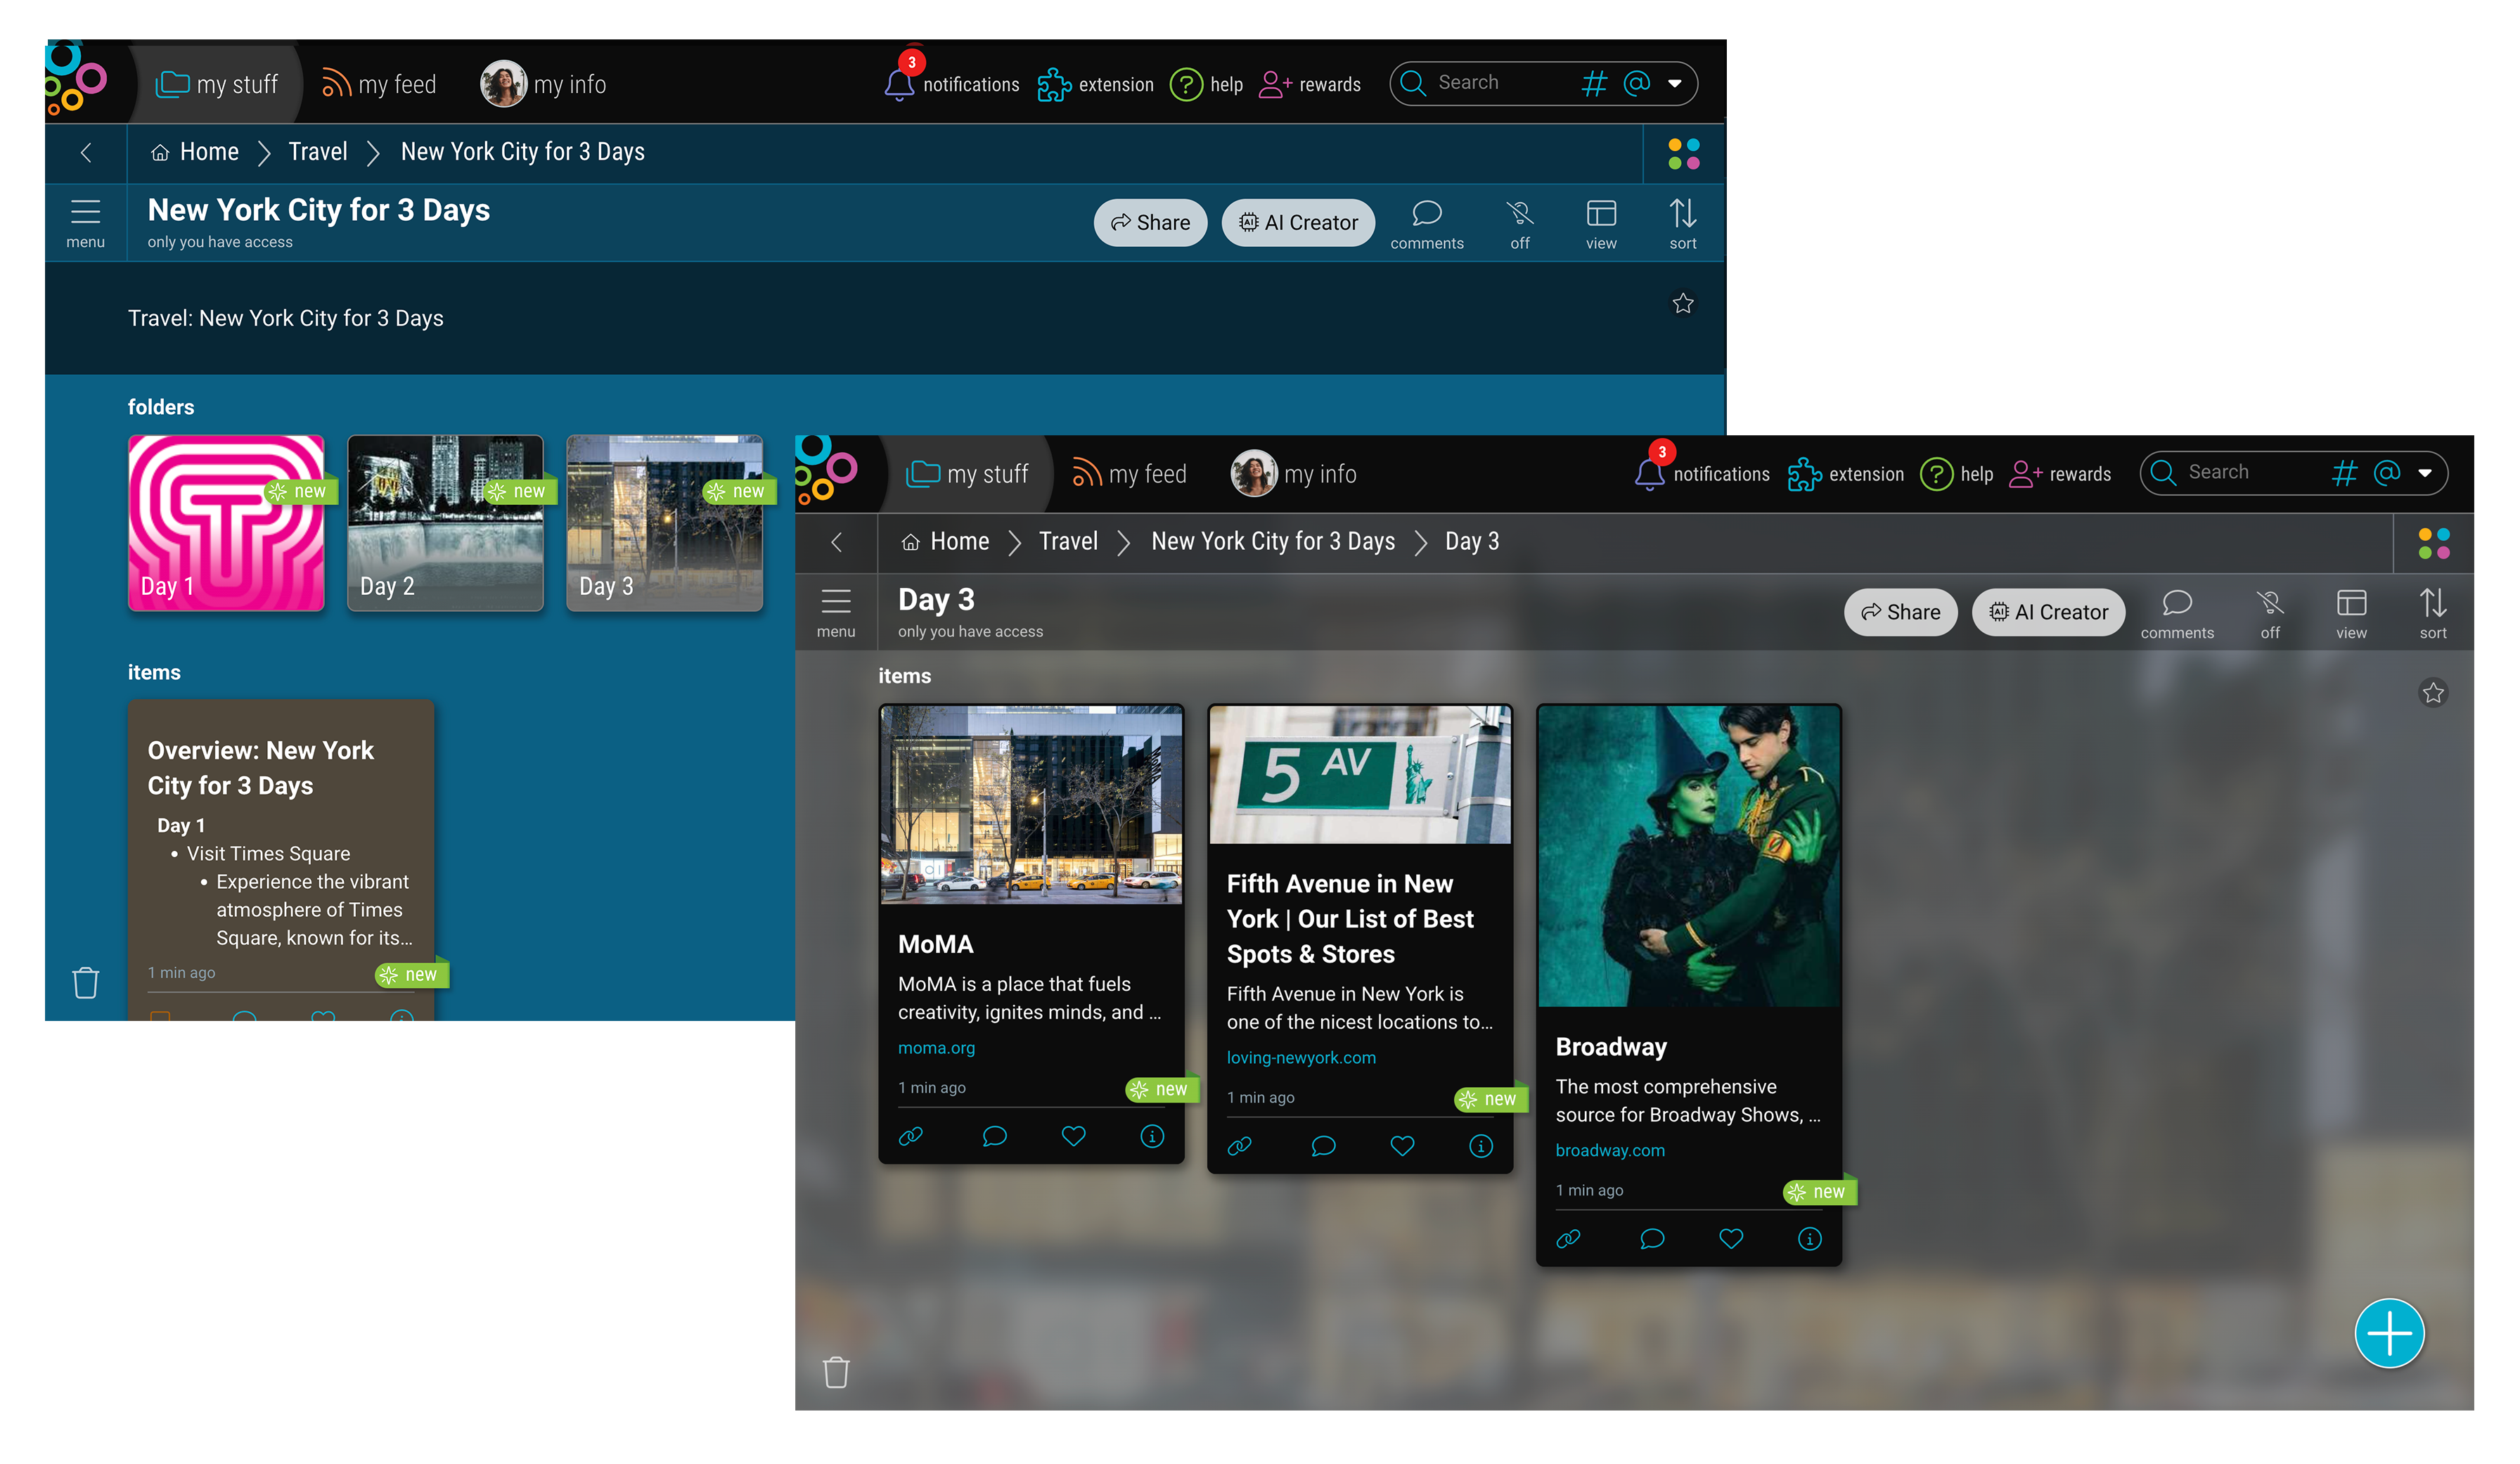Viewport: 2520px width, 1464px height.
Task: Click colored dots app icon in Day 3 window
Action: pos(2433,543)
